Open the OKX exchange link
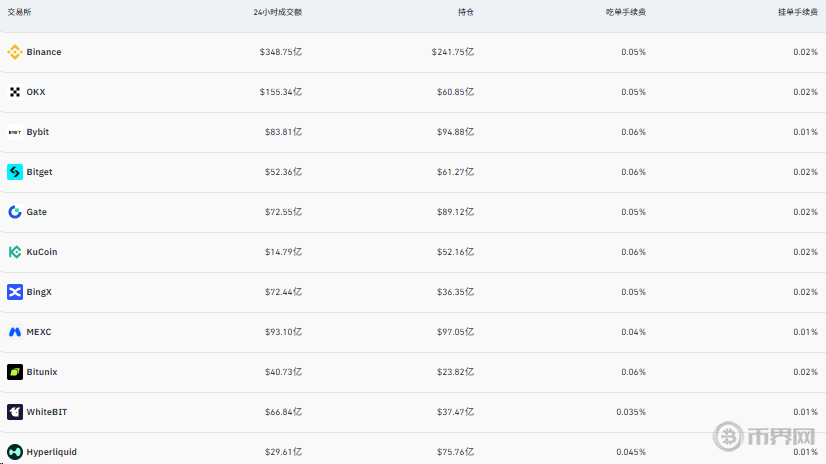The height and width of the screenshot is (464, 826). (36, 92)
